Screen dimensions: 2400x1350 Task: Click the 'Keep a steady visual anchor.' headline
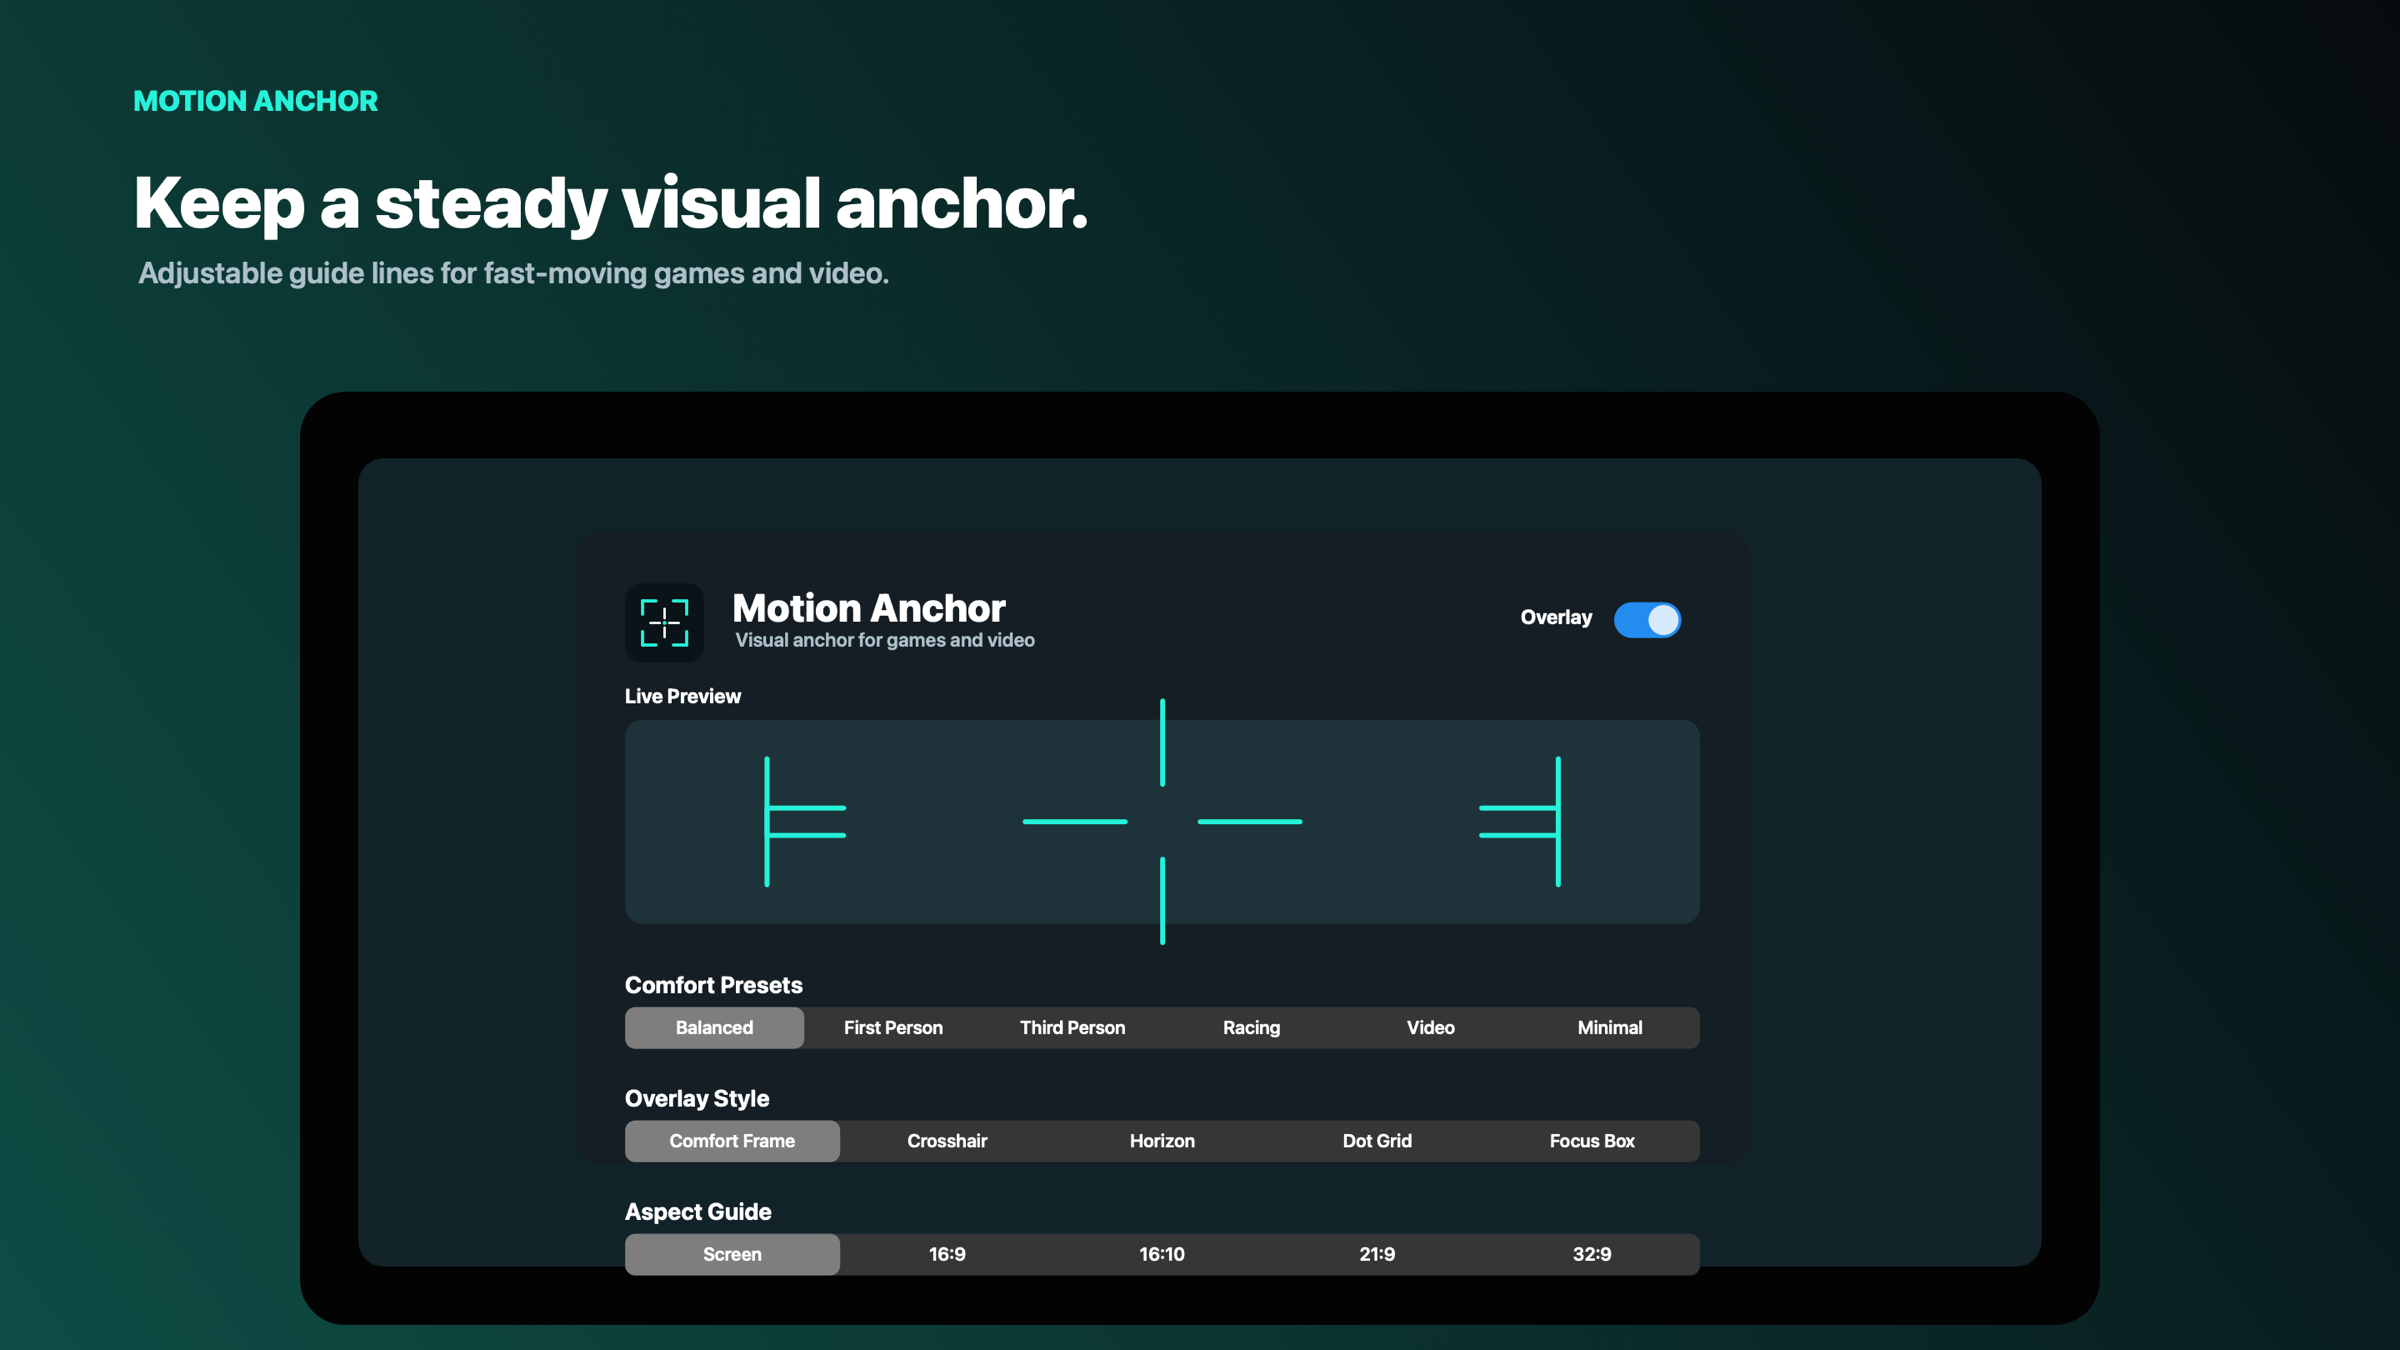611,204
